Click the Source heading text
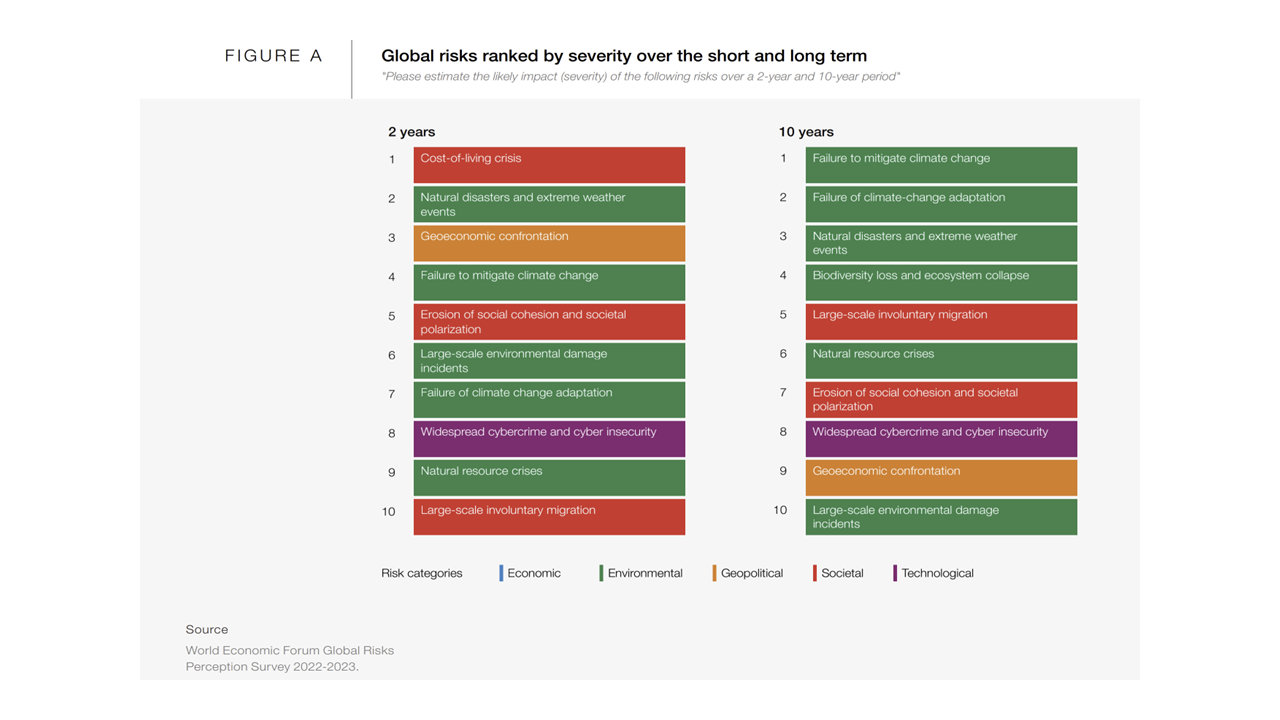 [x=207, y=629]
